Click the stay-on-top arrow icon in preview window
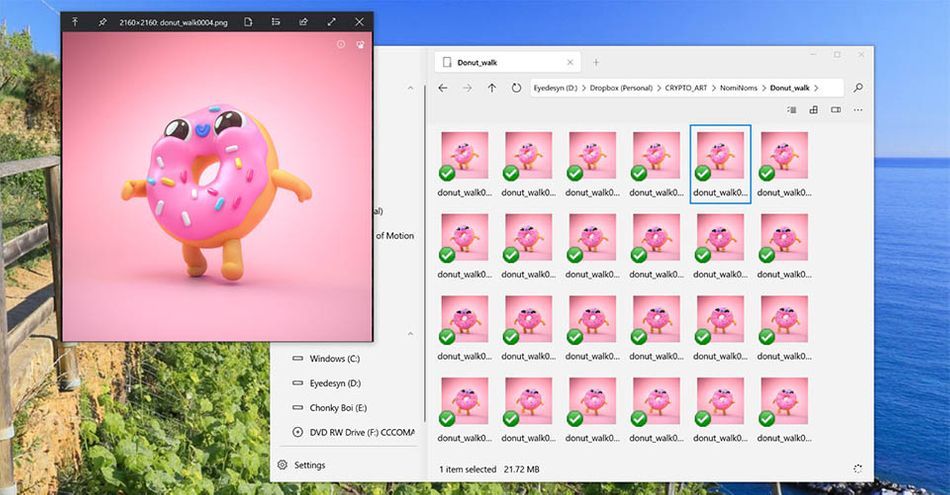This screenshot has width=950, height=495. click(75, 22)
